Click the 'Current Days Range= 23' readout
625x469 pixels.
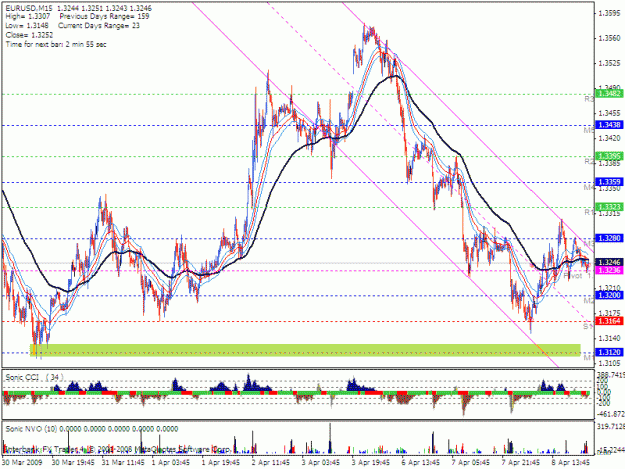[x=99, y=26]
